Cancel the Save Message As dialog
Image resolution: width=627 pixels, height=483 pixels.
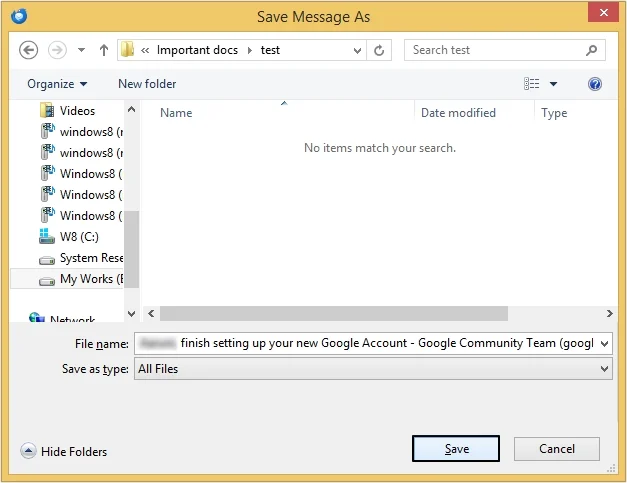[x=557, y=449]
